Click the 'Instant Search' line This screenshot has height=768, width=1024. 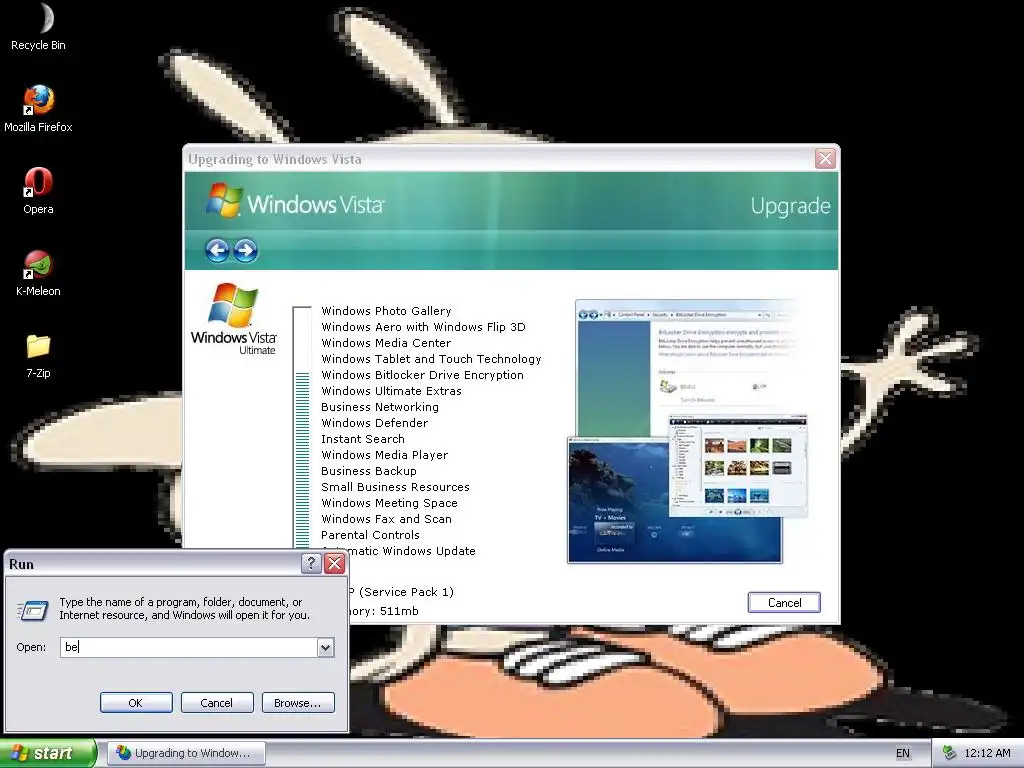coord(363,439)
